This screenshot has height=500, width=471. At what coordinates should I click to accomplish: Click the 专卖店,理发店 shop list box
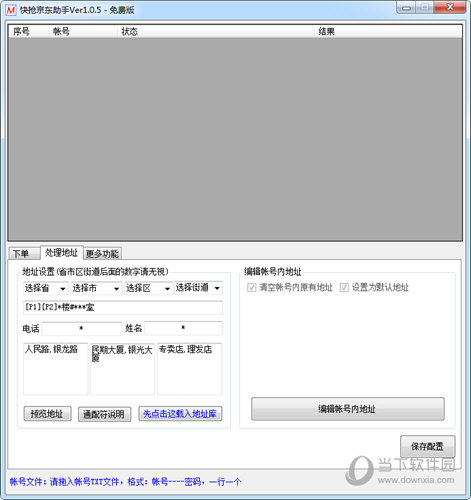pyautogui.click(x=189, y=369)
